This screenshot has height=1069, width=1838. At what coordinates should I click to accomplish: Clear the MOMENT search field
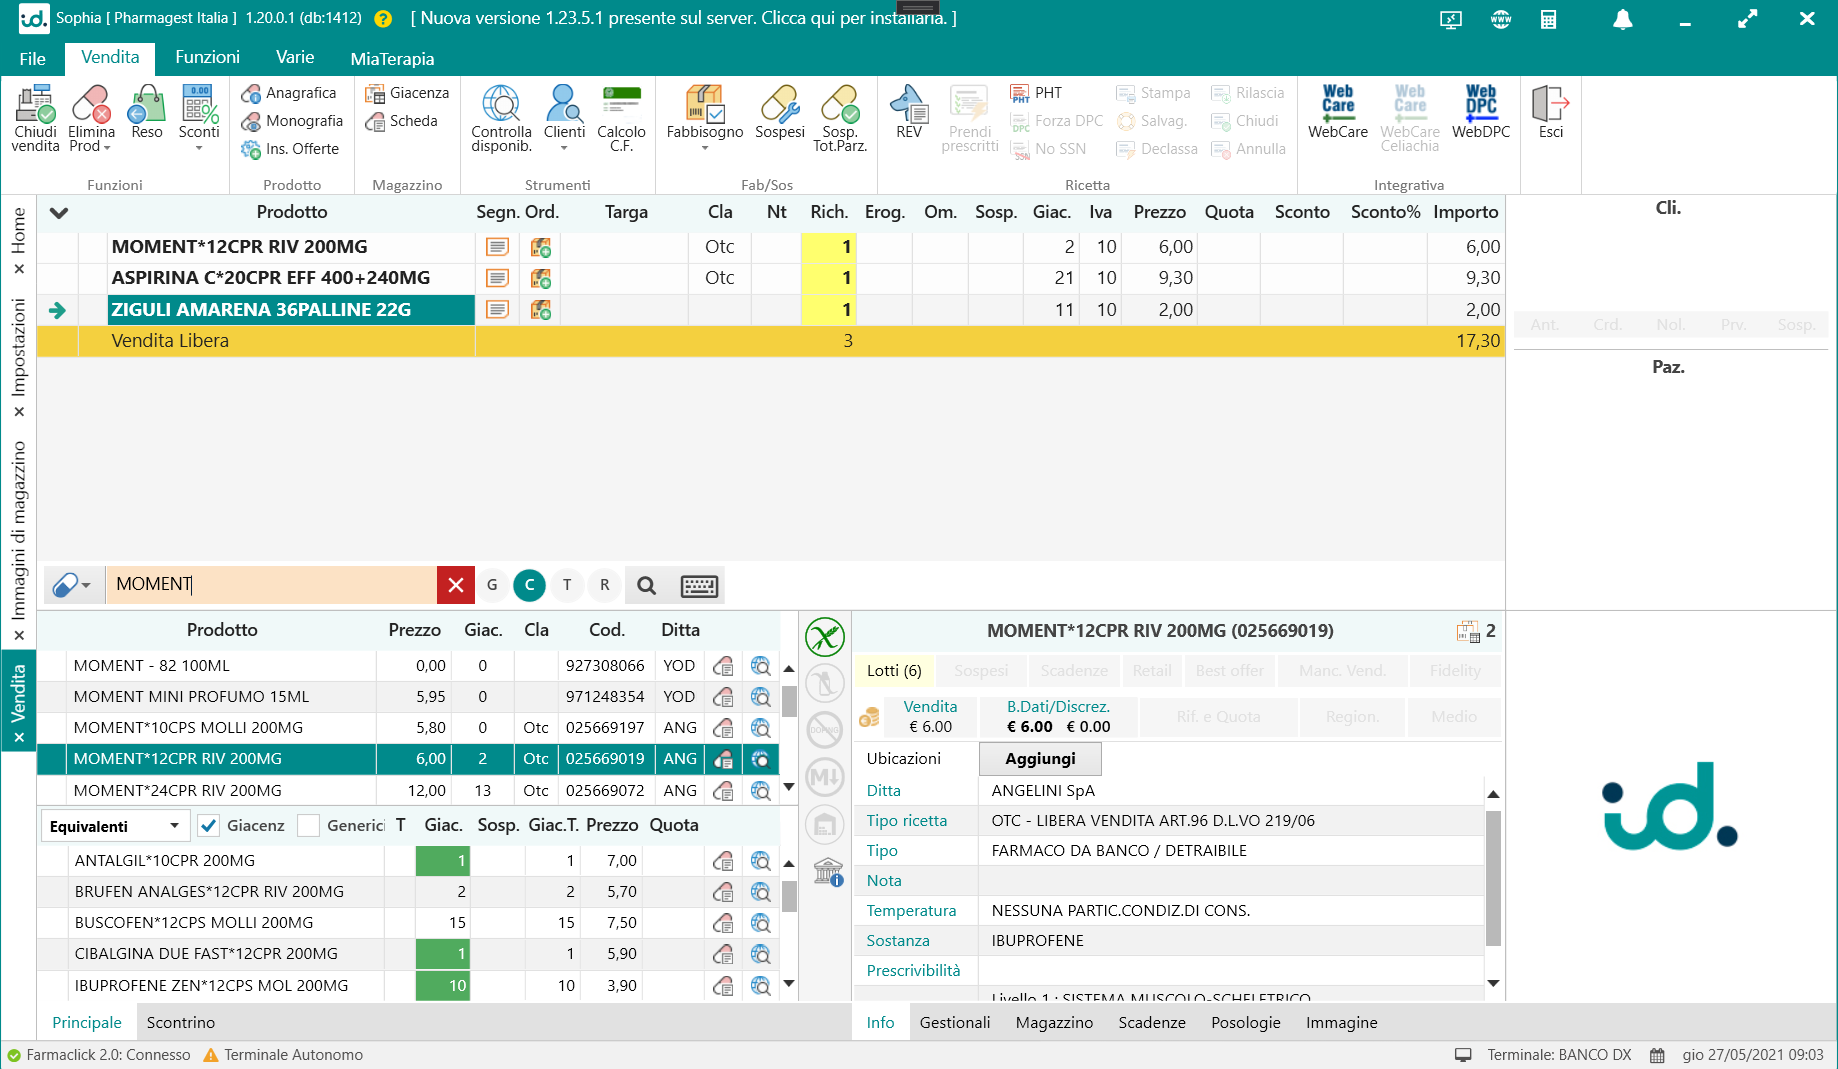click(x=455, y=585)
